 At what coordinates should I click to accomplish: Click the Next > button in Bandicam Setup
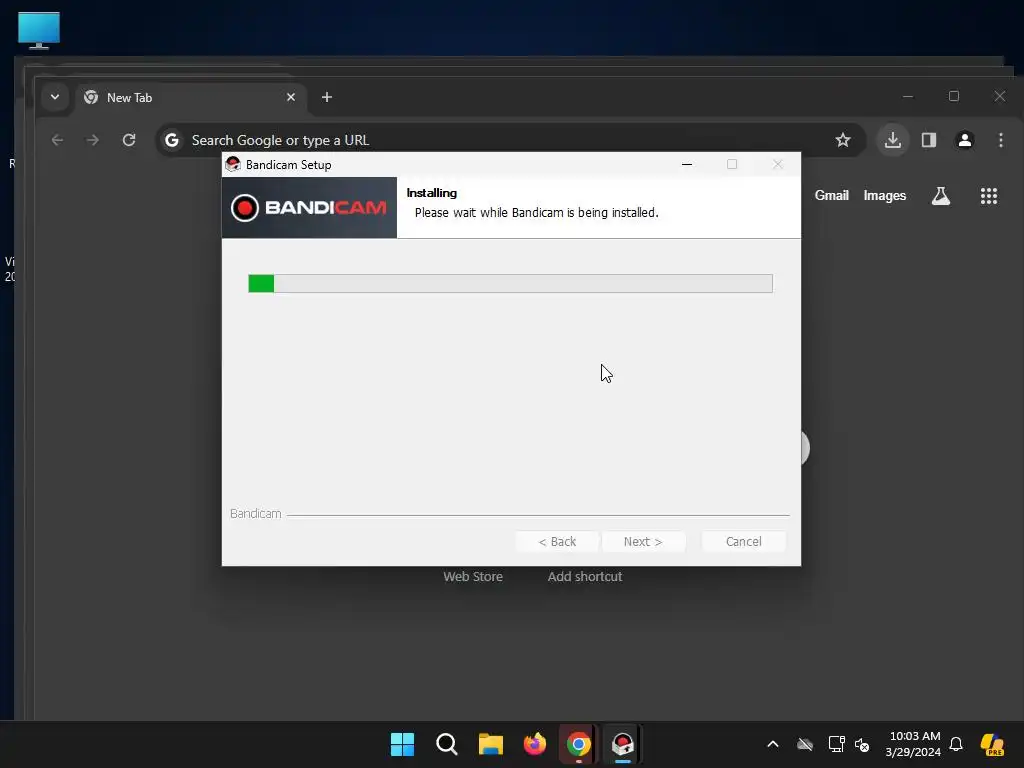[x=643, y=541]
